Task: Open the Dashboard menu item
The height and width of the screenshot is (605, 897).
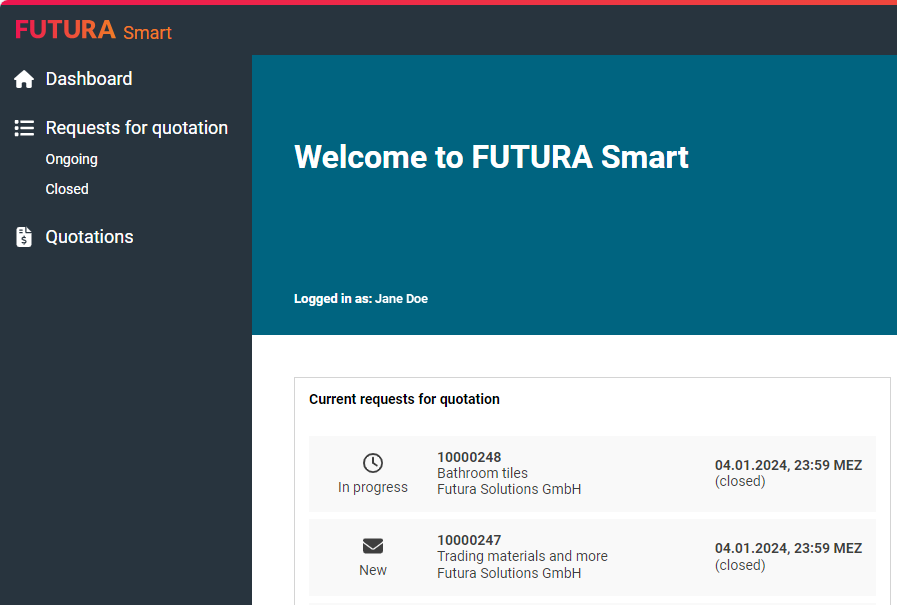Action: pos(89,79)
